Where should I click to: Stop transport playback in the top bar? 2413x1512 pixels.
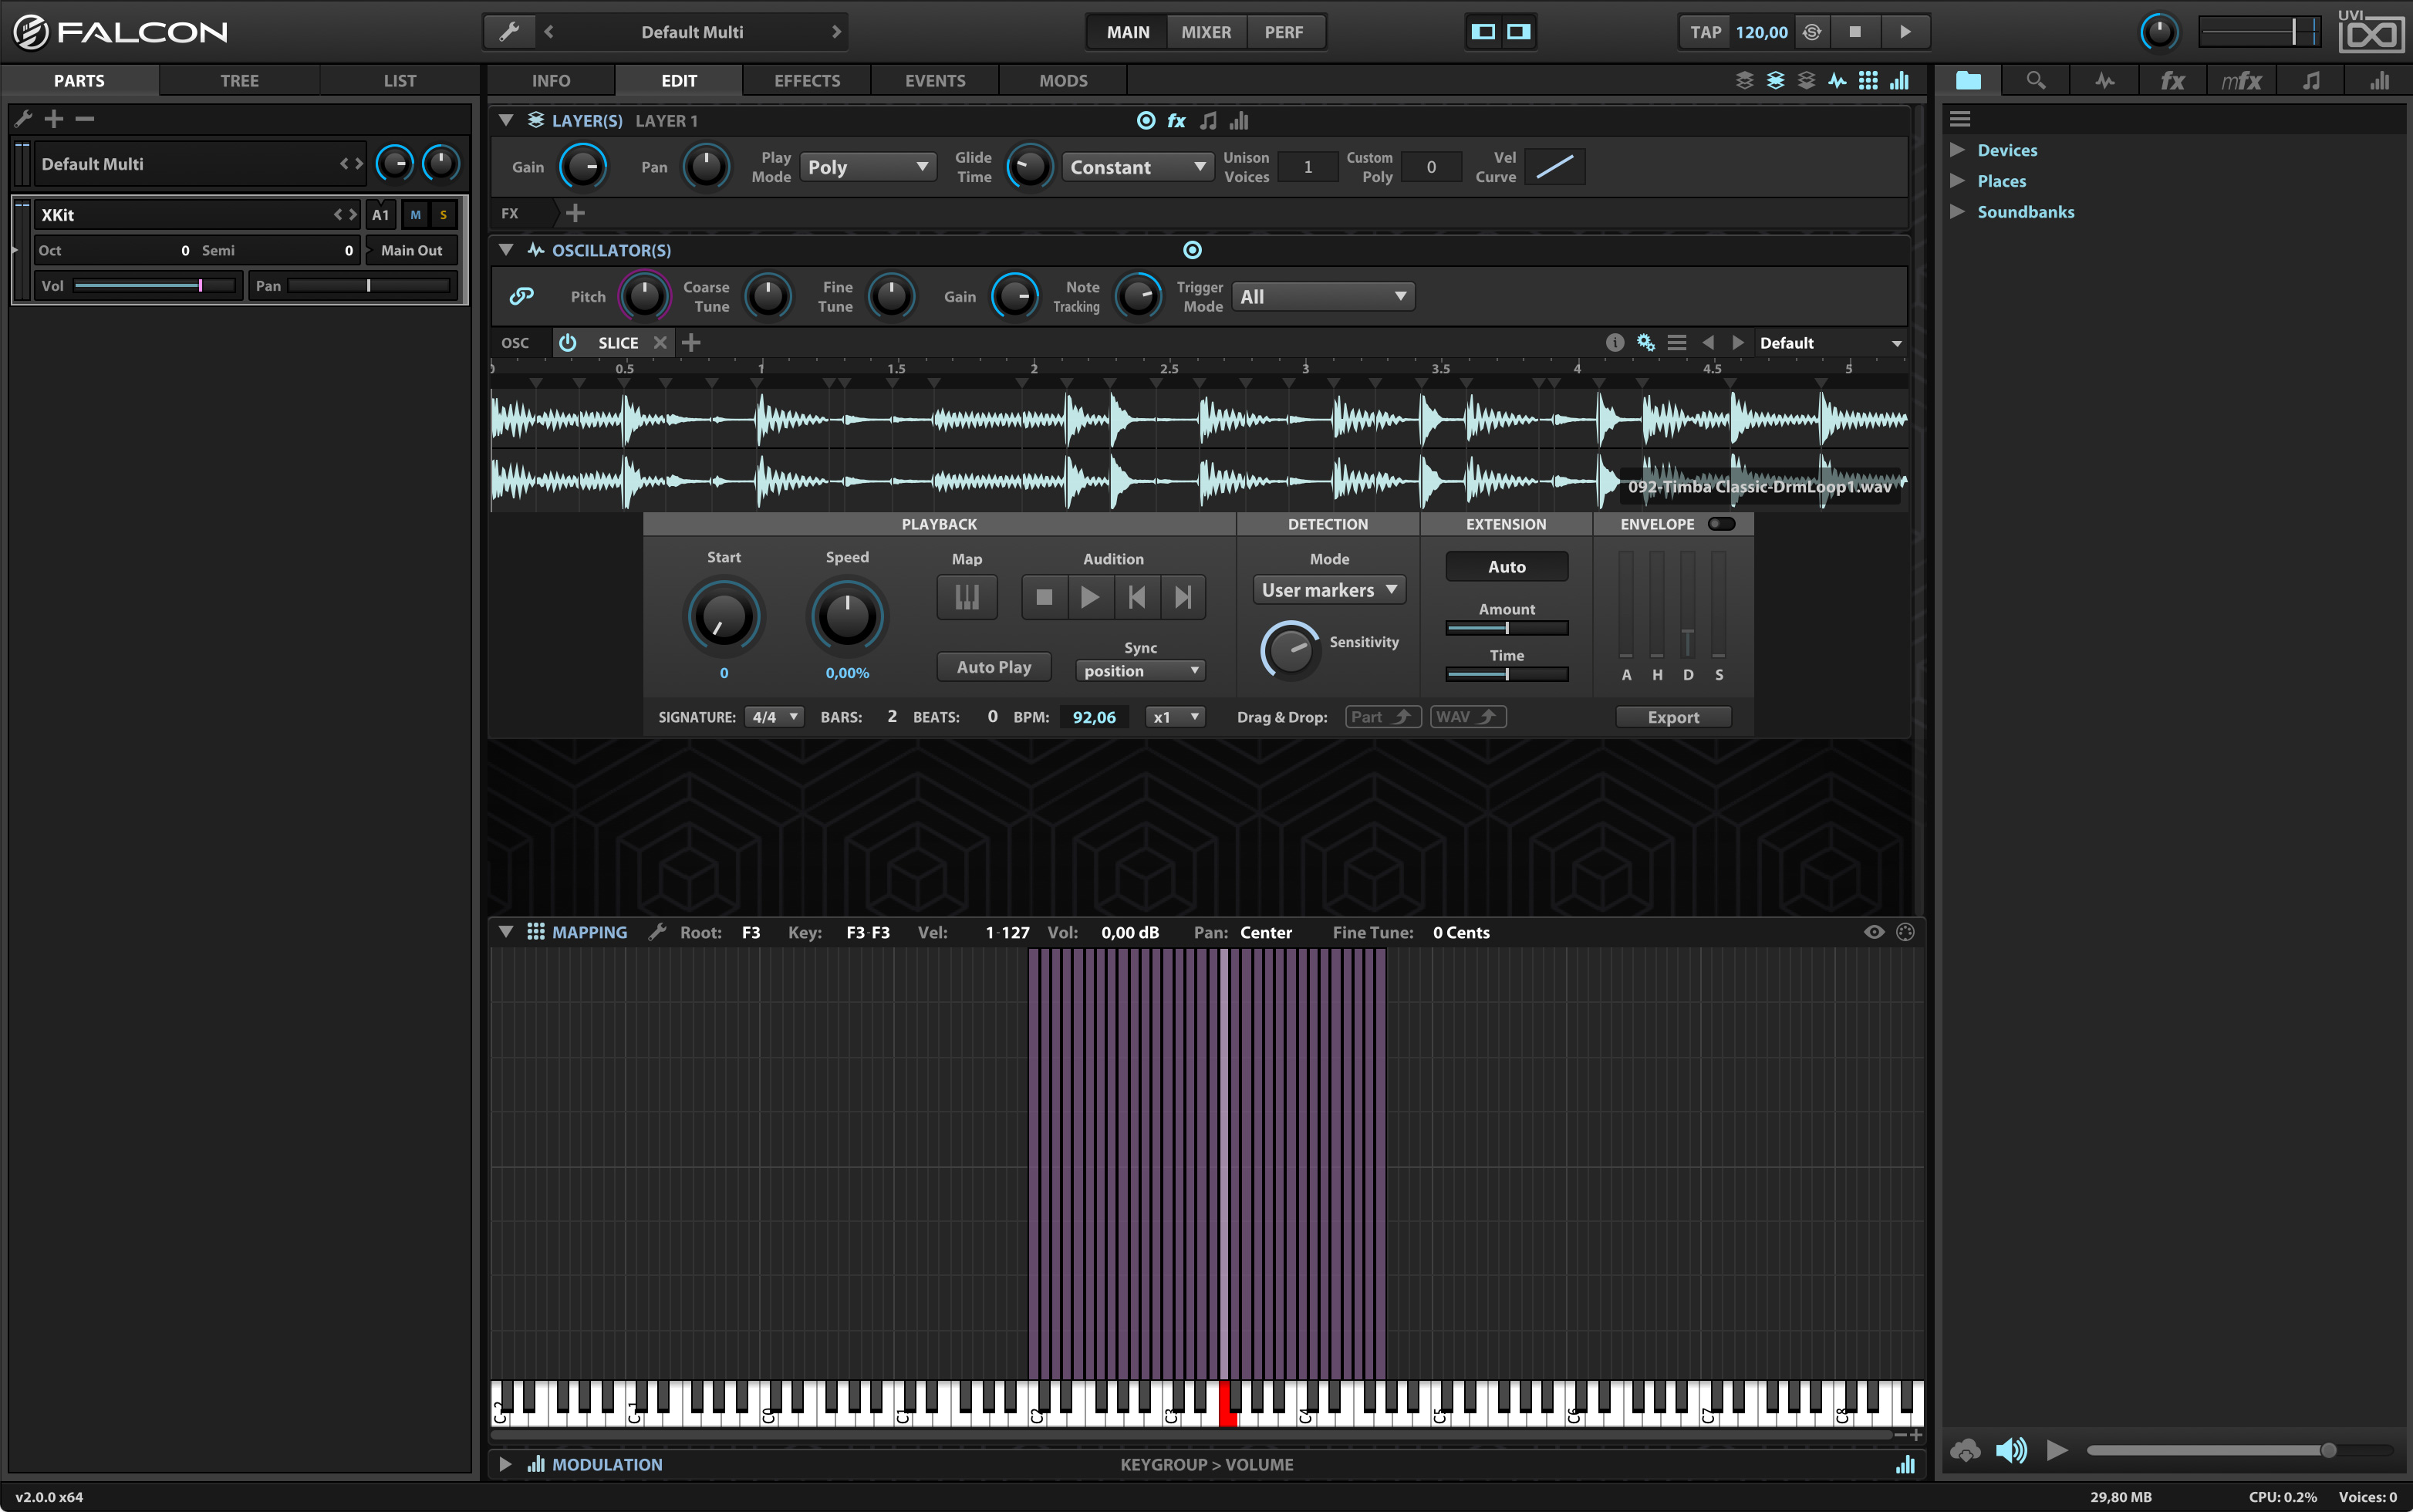1855,32
